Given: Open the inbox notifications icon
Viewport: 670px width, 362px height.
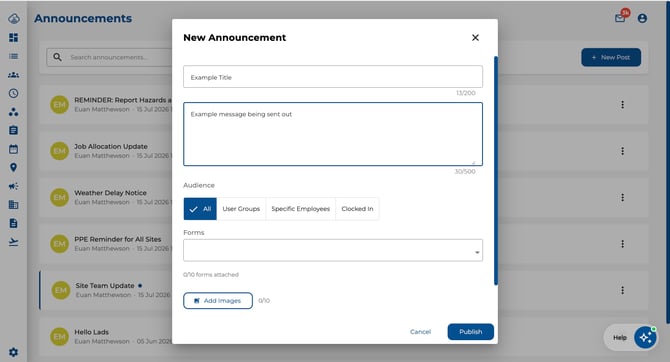Looking at the screenshot, I should pyautogui.click(x=620, y=18).
